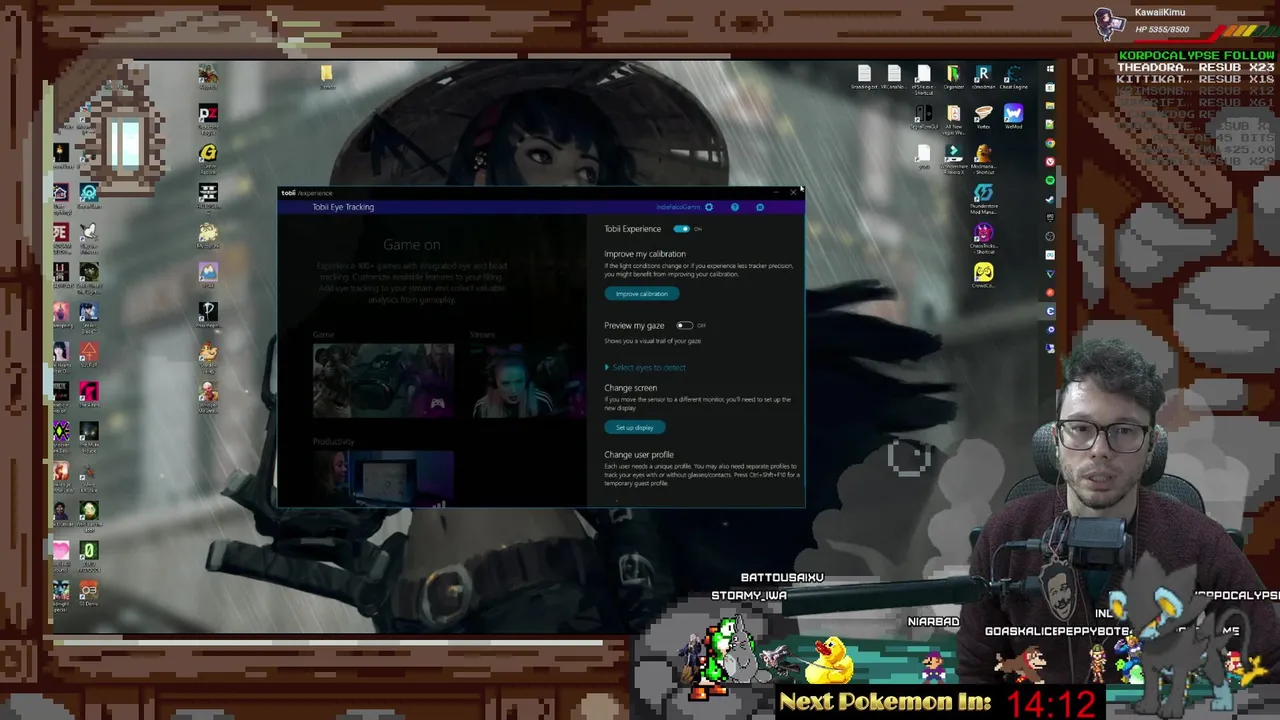Select the Organizer desktop icon
Image resolution: width=1280 pixels, height=720 pixels.
[x=953, y=78]
